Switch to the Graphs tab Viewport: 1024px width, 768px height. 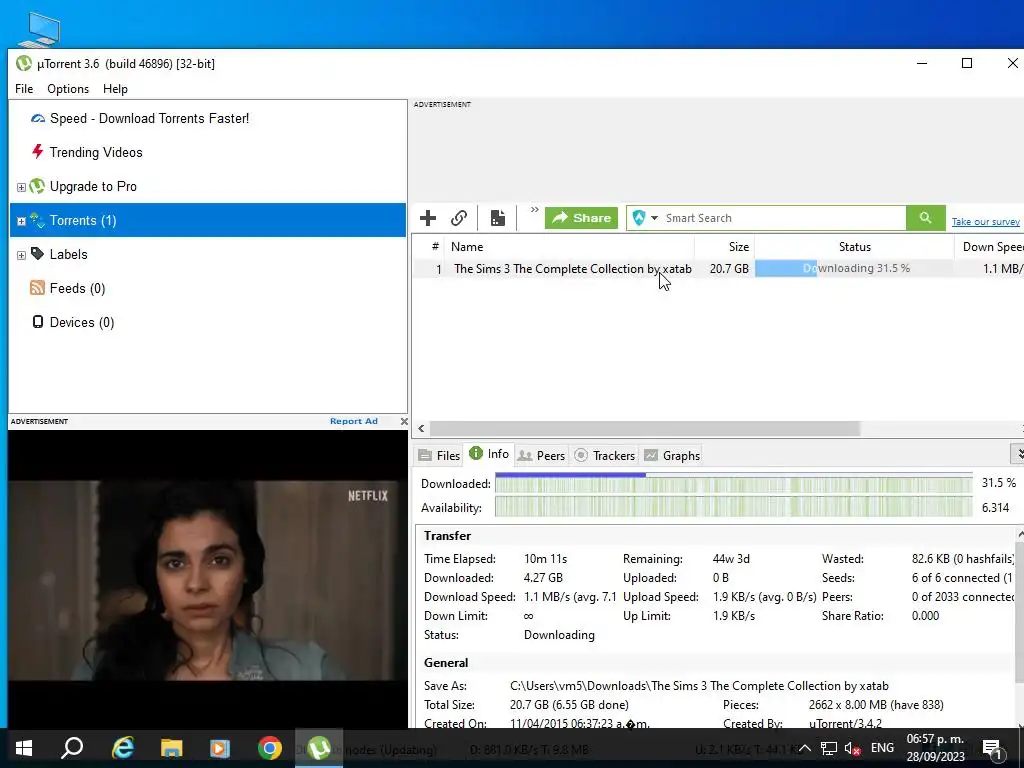tap(673, 456)
